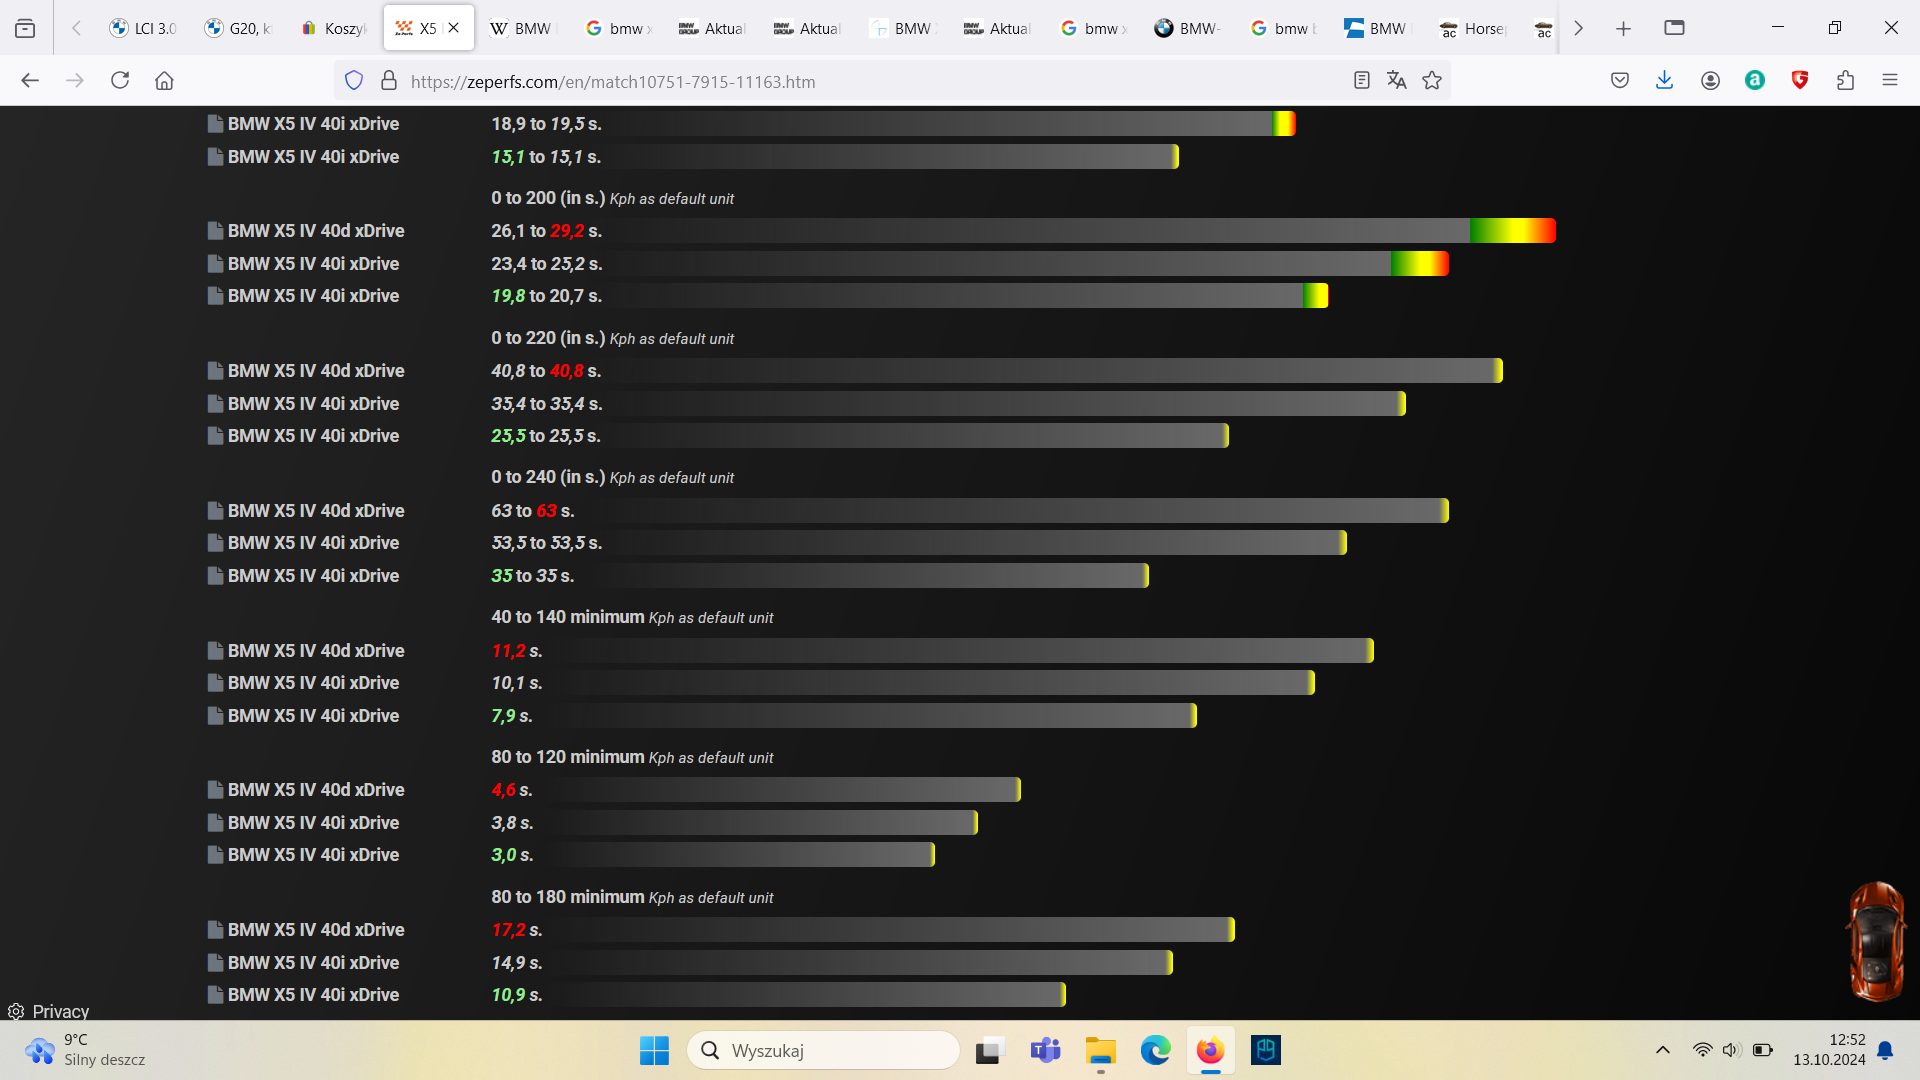Image resolution: width=1920 pixels, height=1080 pixels.
Task: Click the value '15,1 to 15,1 s.'
Action: (x=546, y=157)
